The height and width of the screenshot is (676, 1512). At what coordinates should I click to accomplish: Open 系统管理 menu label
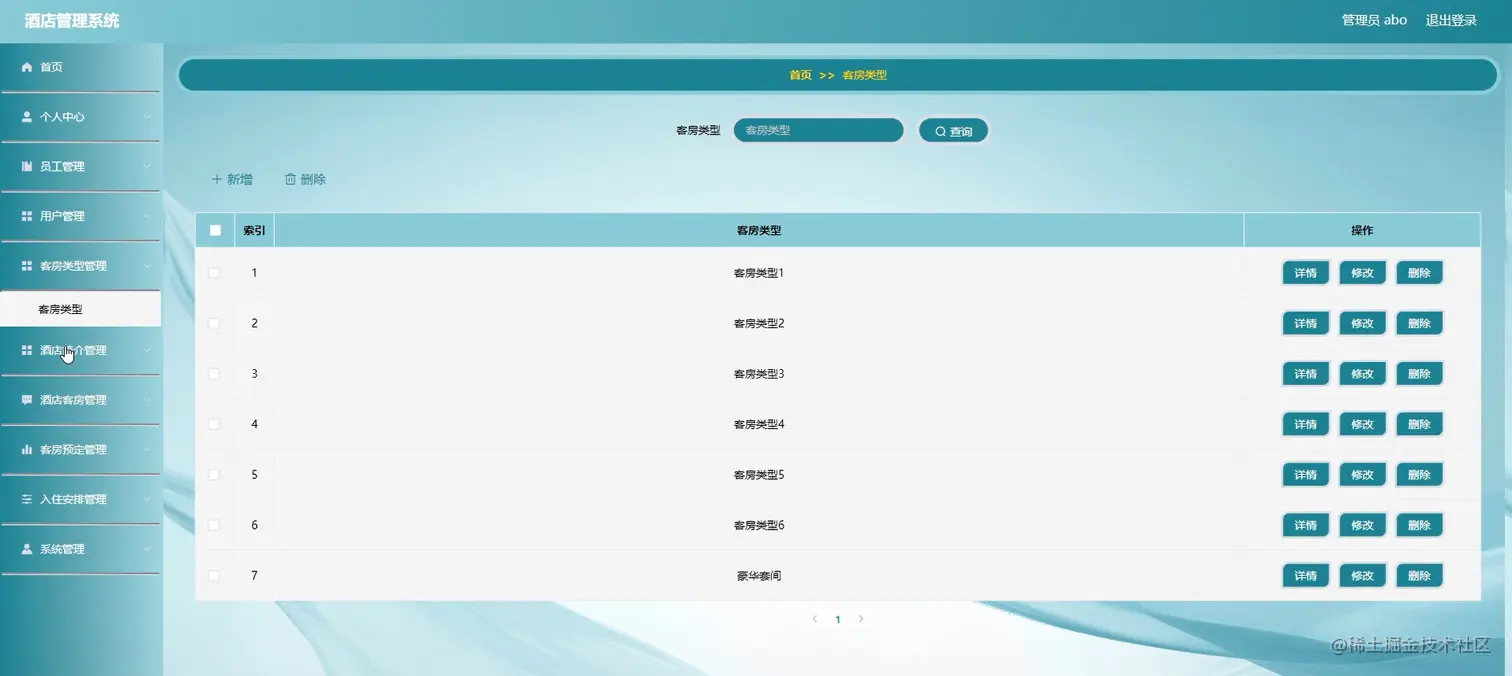(62, 549)
